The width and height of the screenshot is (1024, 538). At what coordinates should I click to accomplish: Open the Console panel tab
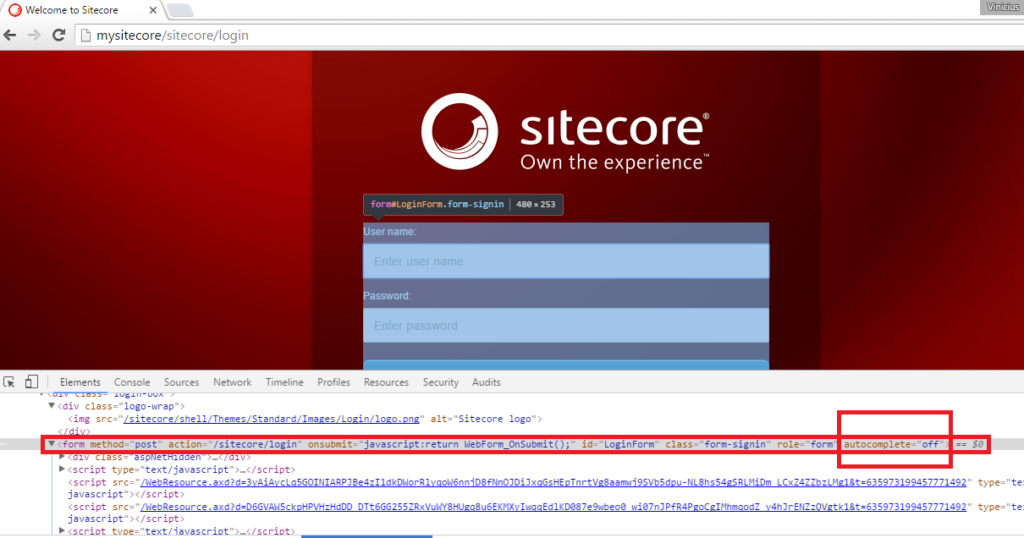[132, 383]
